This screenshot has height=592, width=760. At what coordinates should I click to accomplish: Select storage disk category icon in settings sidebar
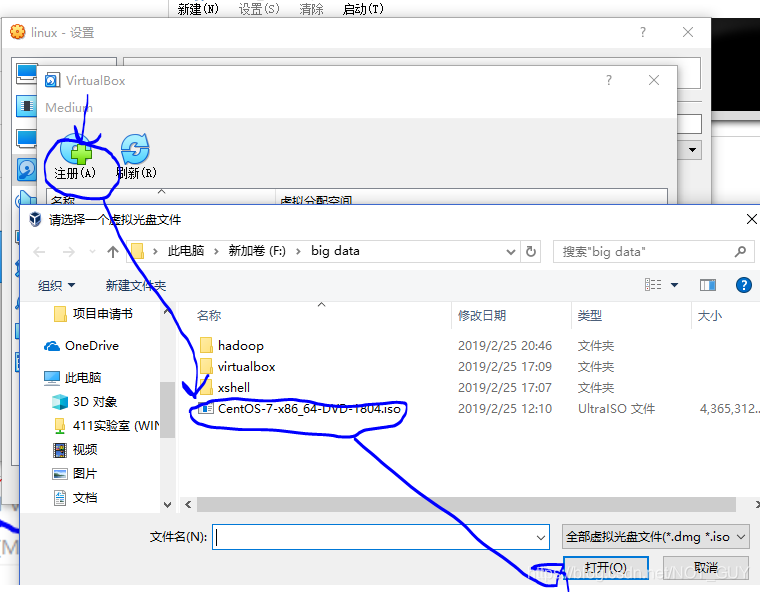point(26,169)
